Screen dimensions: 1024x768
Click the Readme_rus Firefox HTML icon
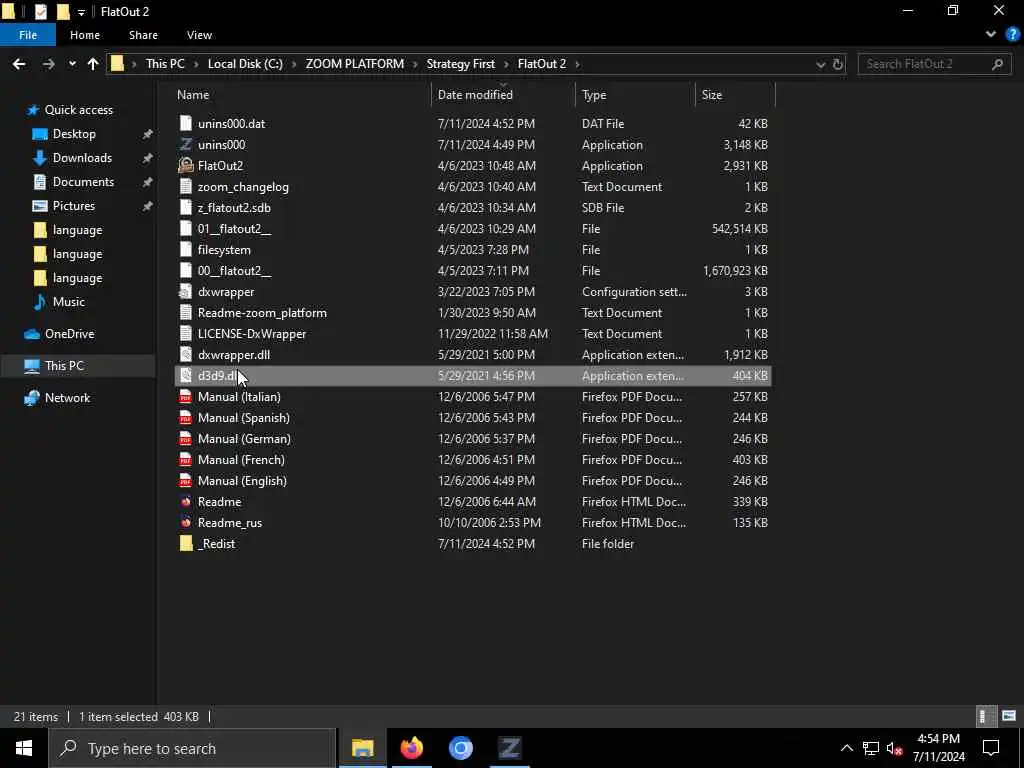point(186,522)
